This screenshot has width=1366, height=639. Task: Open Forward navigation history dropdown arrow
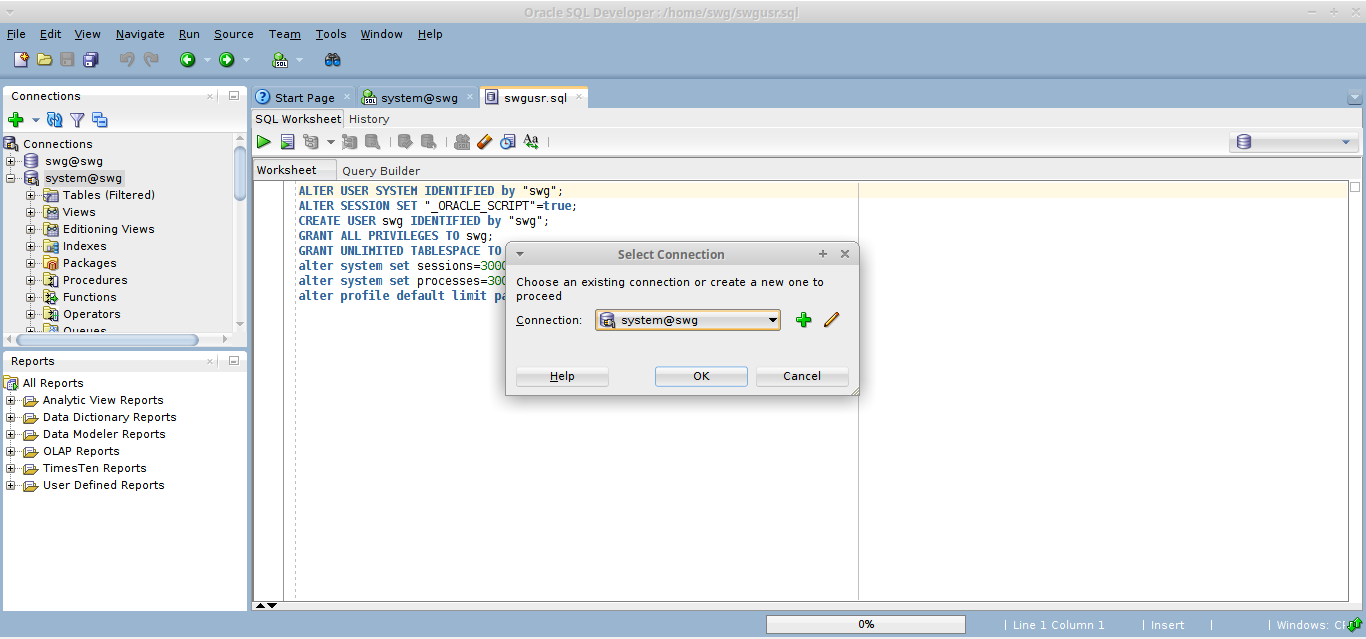pyautogui.click(x=247, y=60)
